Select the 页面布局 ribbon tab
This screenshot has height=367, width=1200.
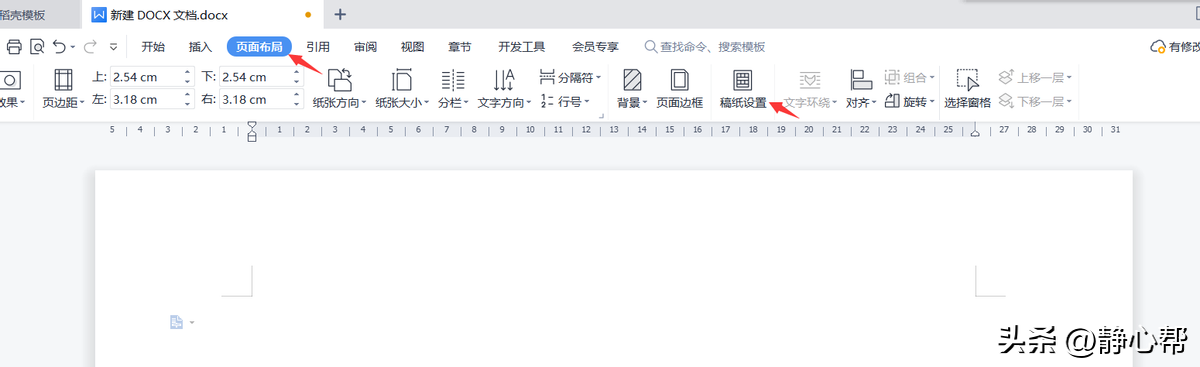click(259, 46)
